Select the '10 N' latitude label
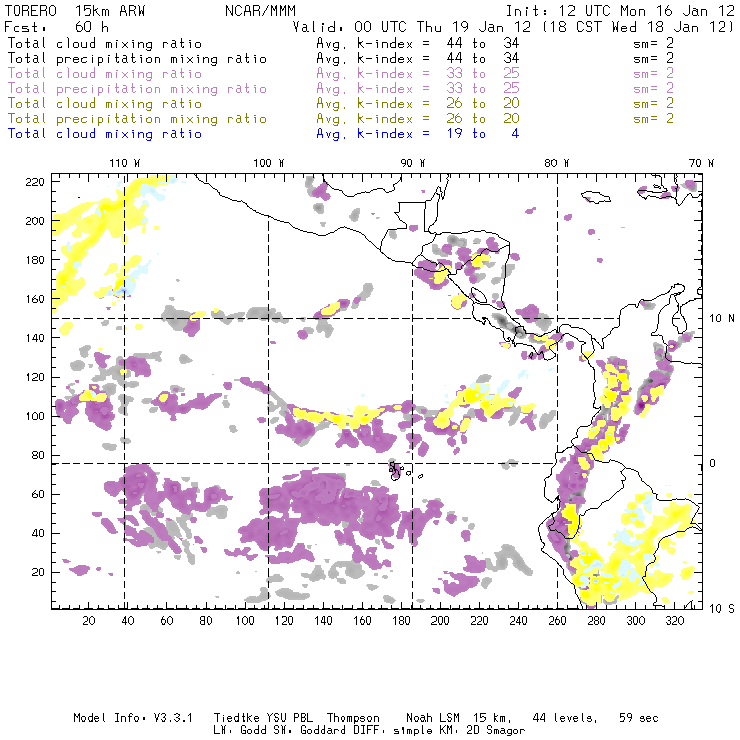Viewport: 740px width, 740px height. [722, 319]
